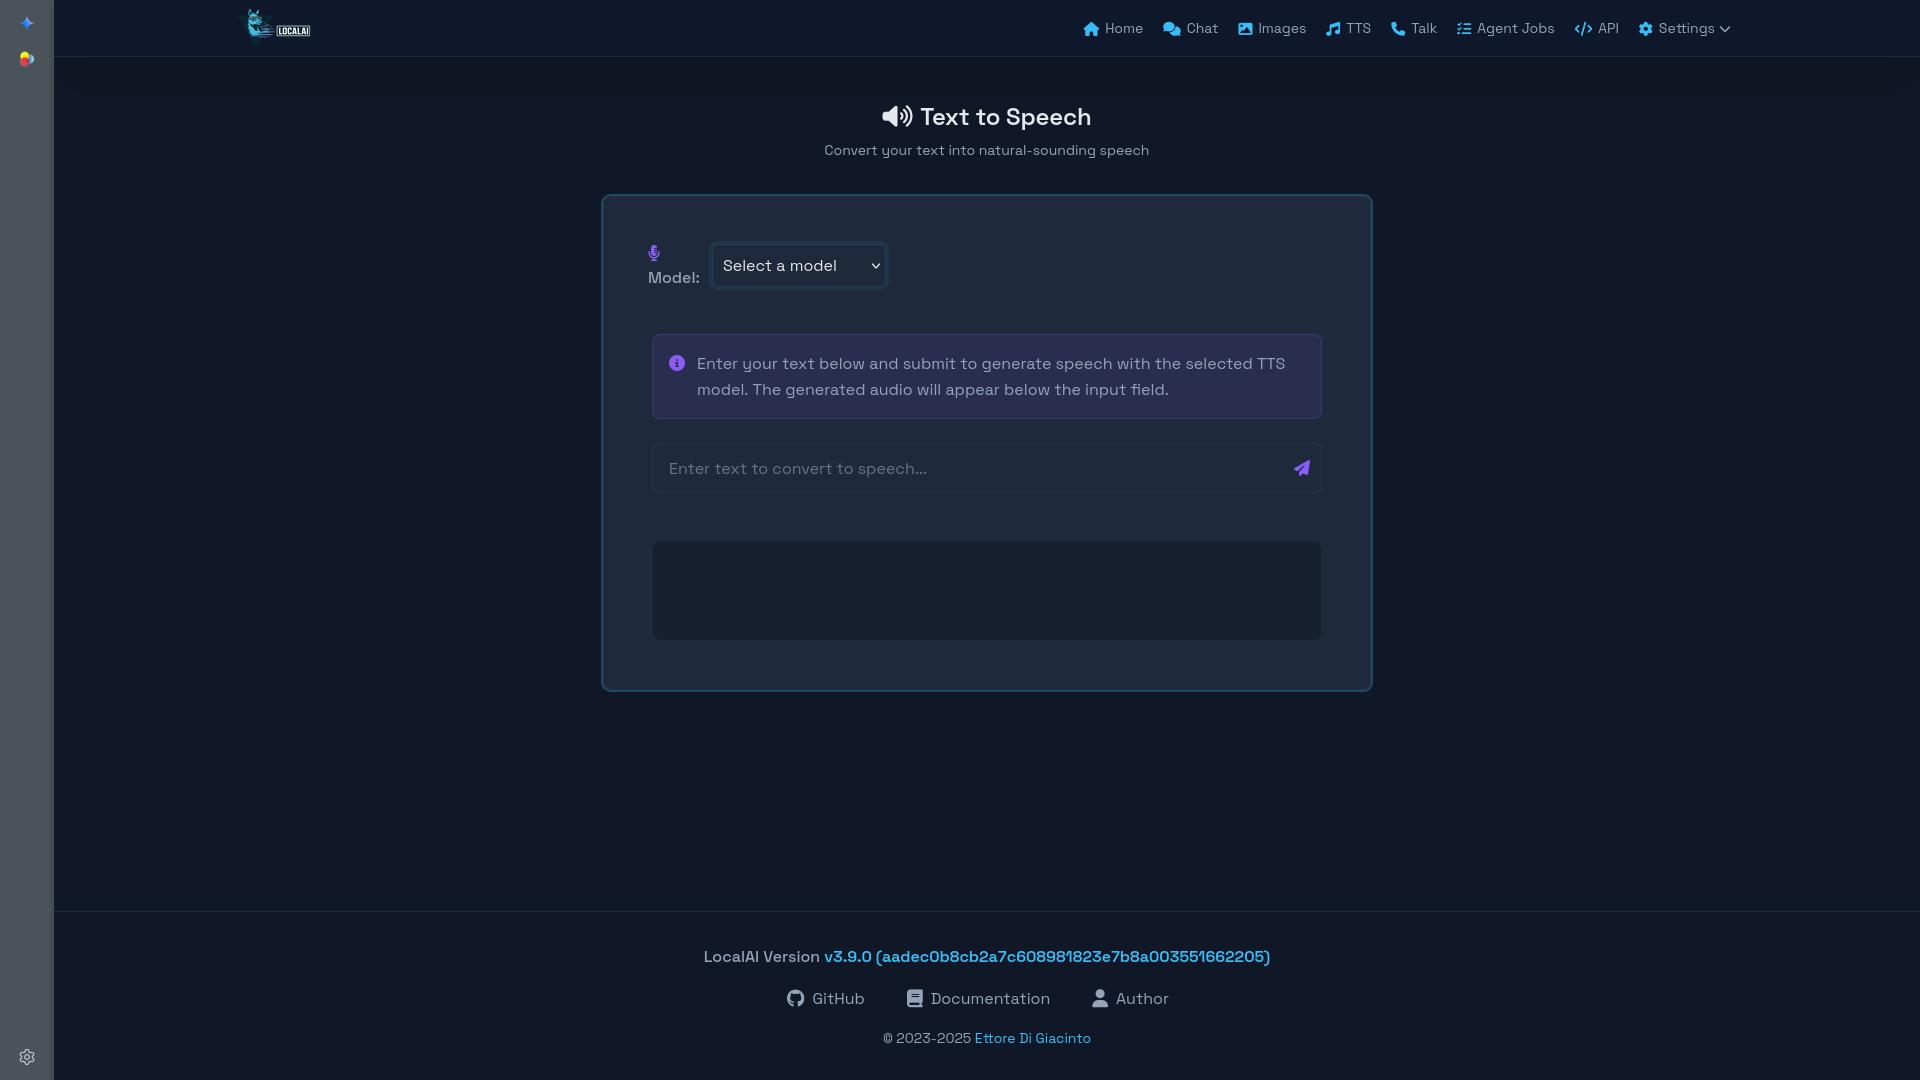
Task: Click the 'Convert your text into natural-sounding speech' subtitle
Action: [x=987, y=151]
